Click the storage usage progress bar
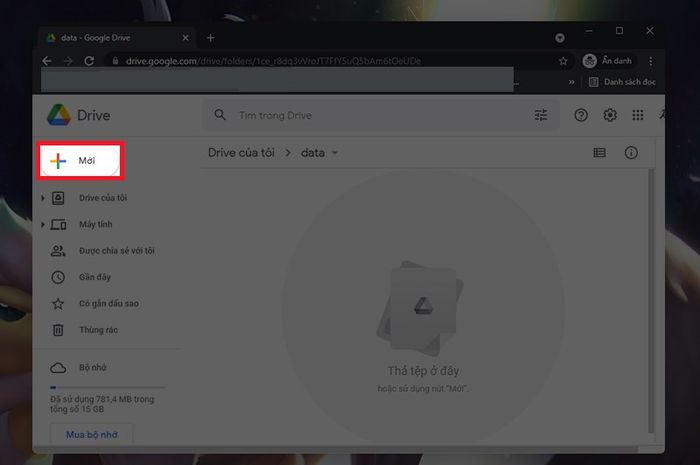The width and height of the screenshot is (700, 465). pyautogui.click(x=108, y=387)
